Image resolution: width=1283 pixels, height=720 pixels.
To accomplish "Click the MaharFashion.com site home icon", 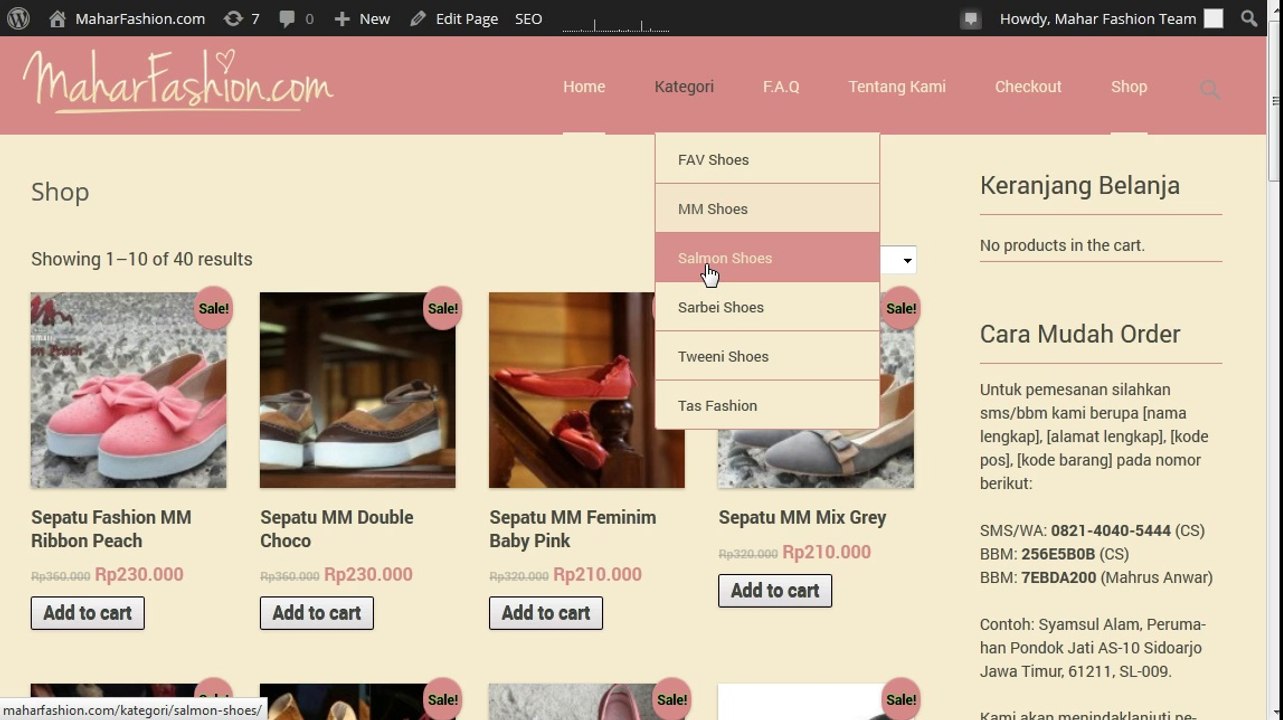I will click(x=57, y=18).
